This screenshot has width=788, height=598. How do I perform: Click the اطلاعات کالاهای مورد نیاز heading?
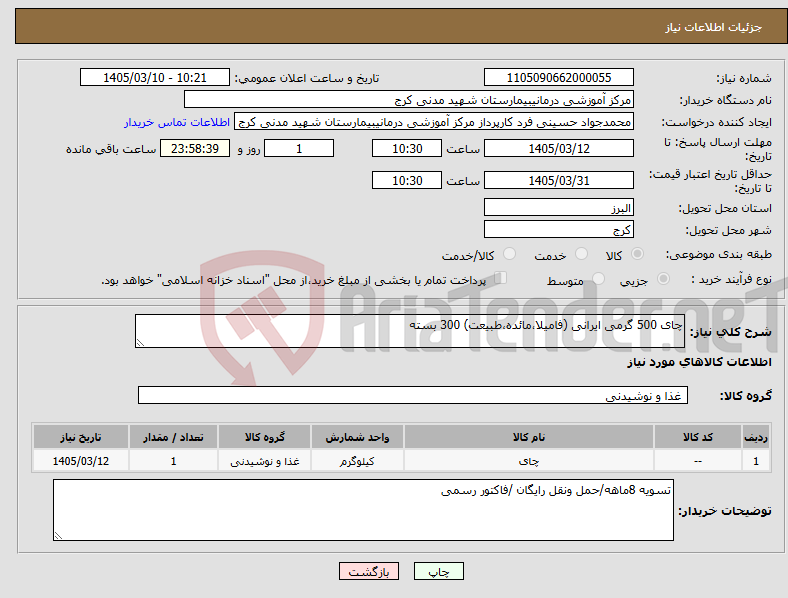pyautogui.click(x=699, y=362)
